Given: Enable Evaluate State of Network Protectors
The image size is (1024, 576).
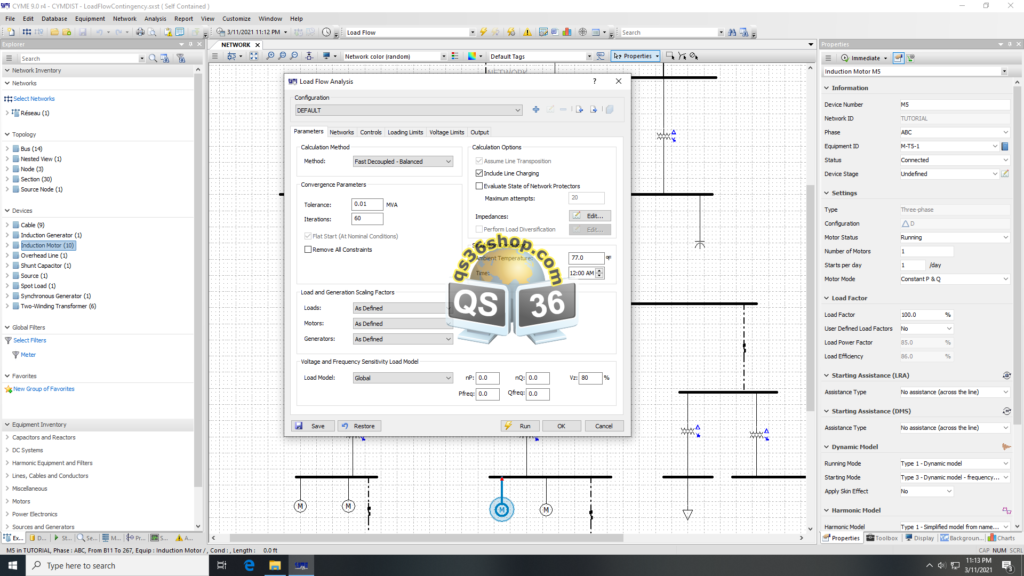Looking at the screenshot, I should point(479,186).
